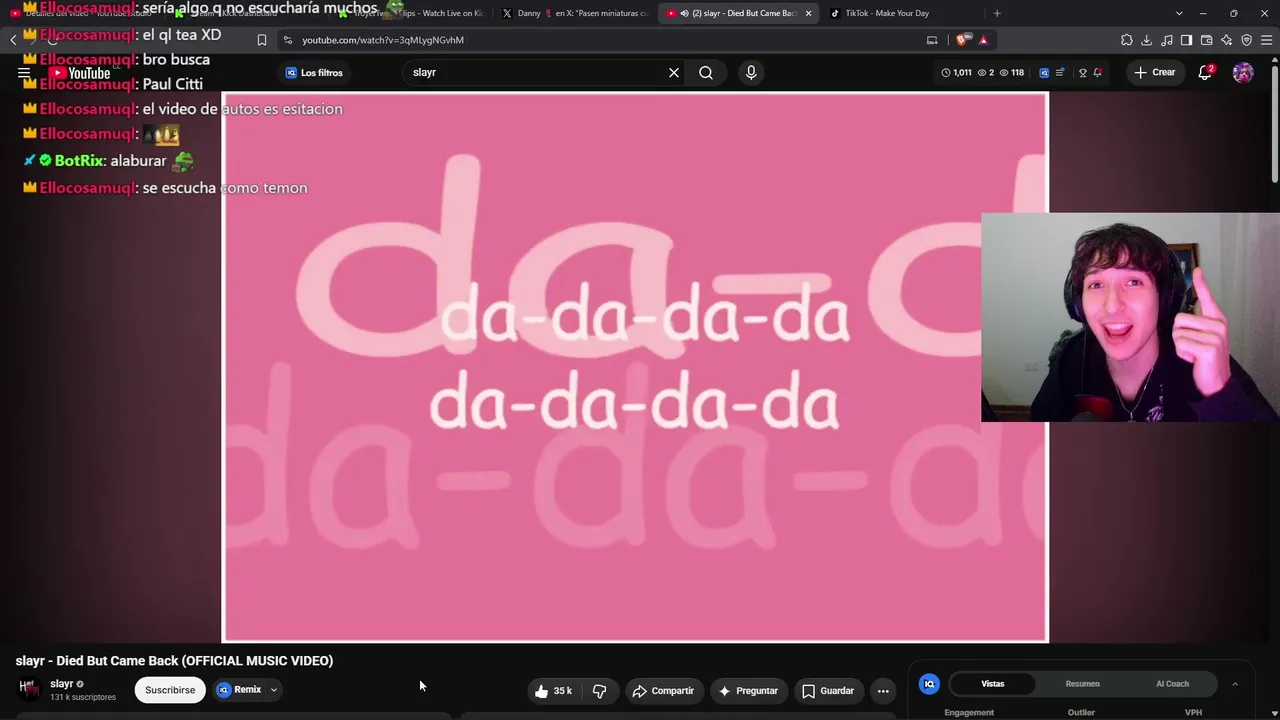
Task: Click the trophy icon in extension stats bar
Action: pyautogui.click(x=1082, y=72)
